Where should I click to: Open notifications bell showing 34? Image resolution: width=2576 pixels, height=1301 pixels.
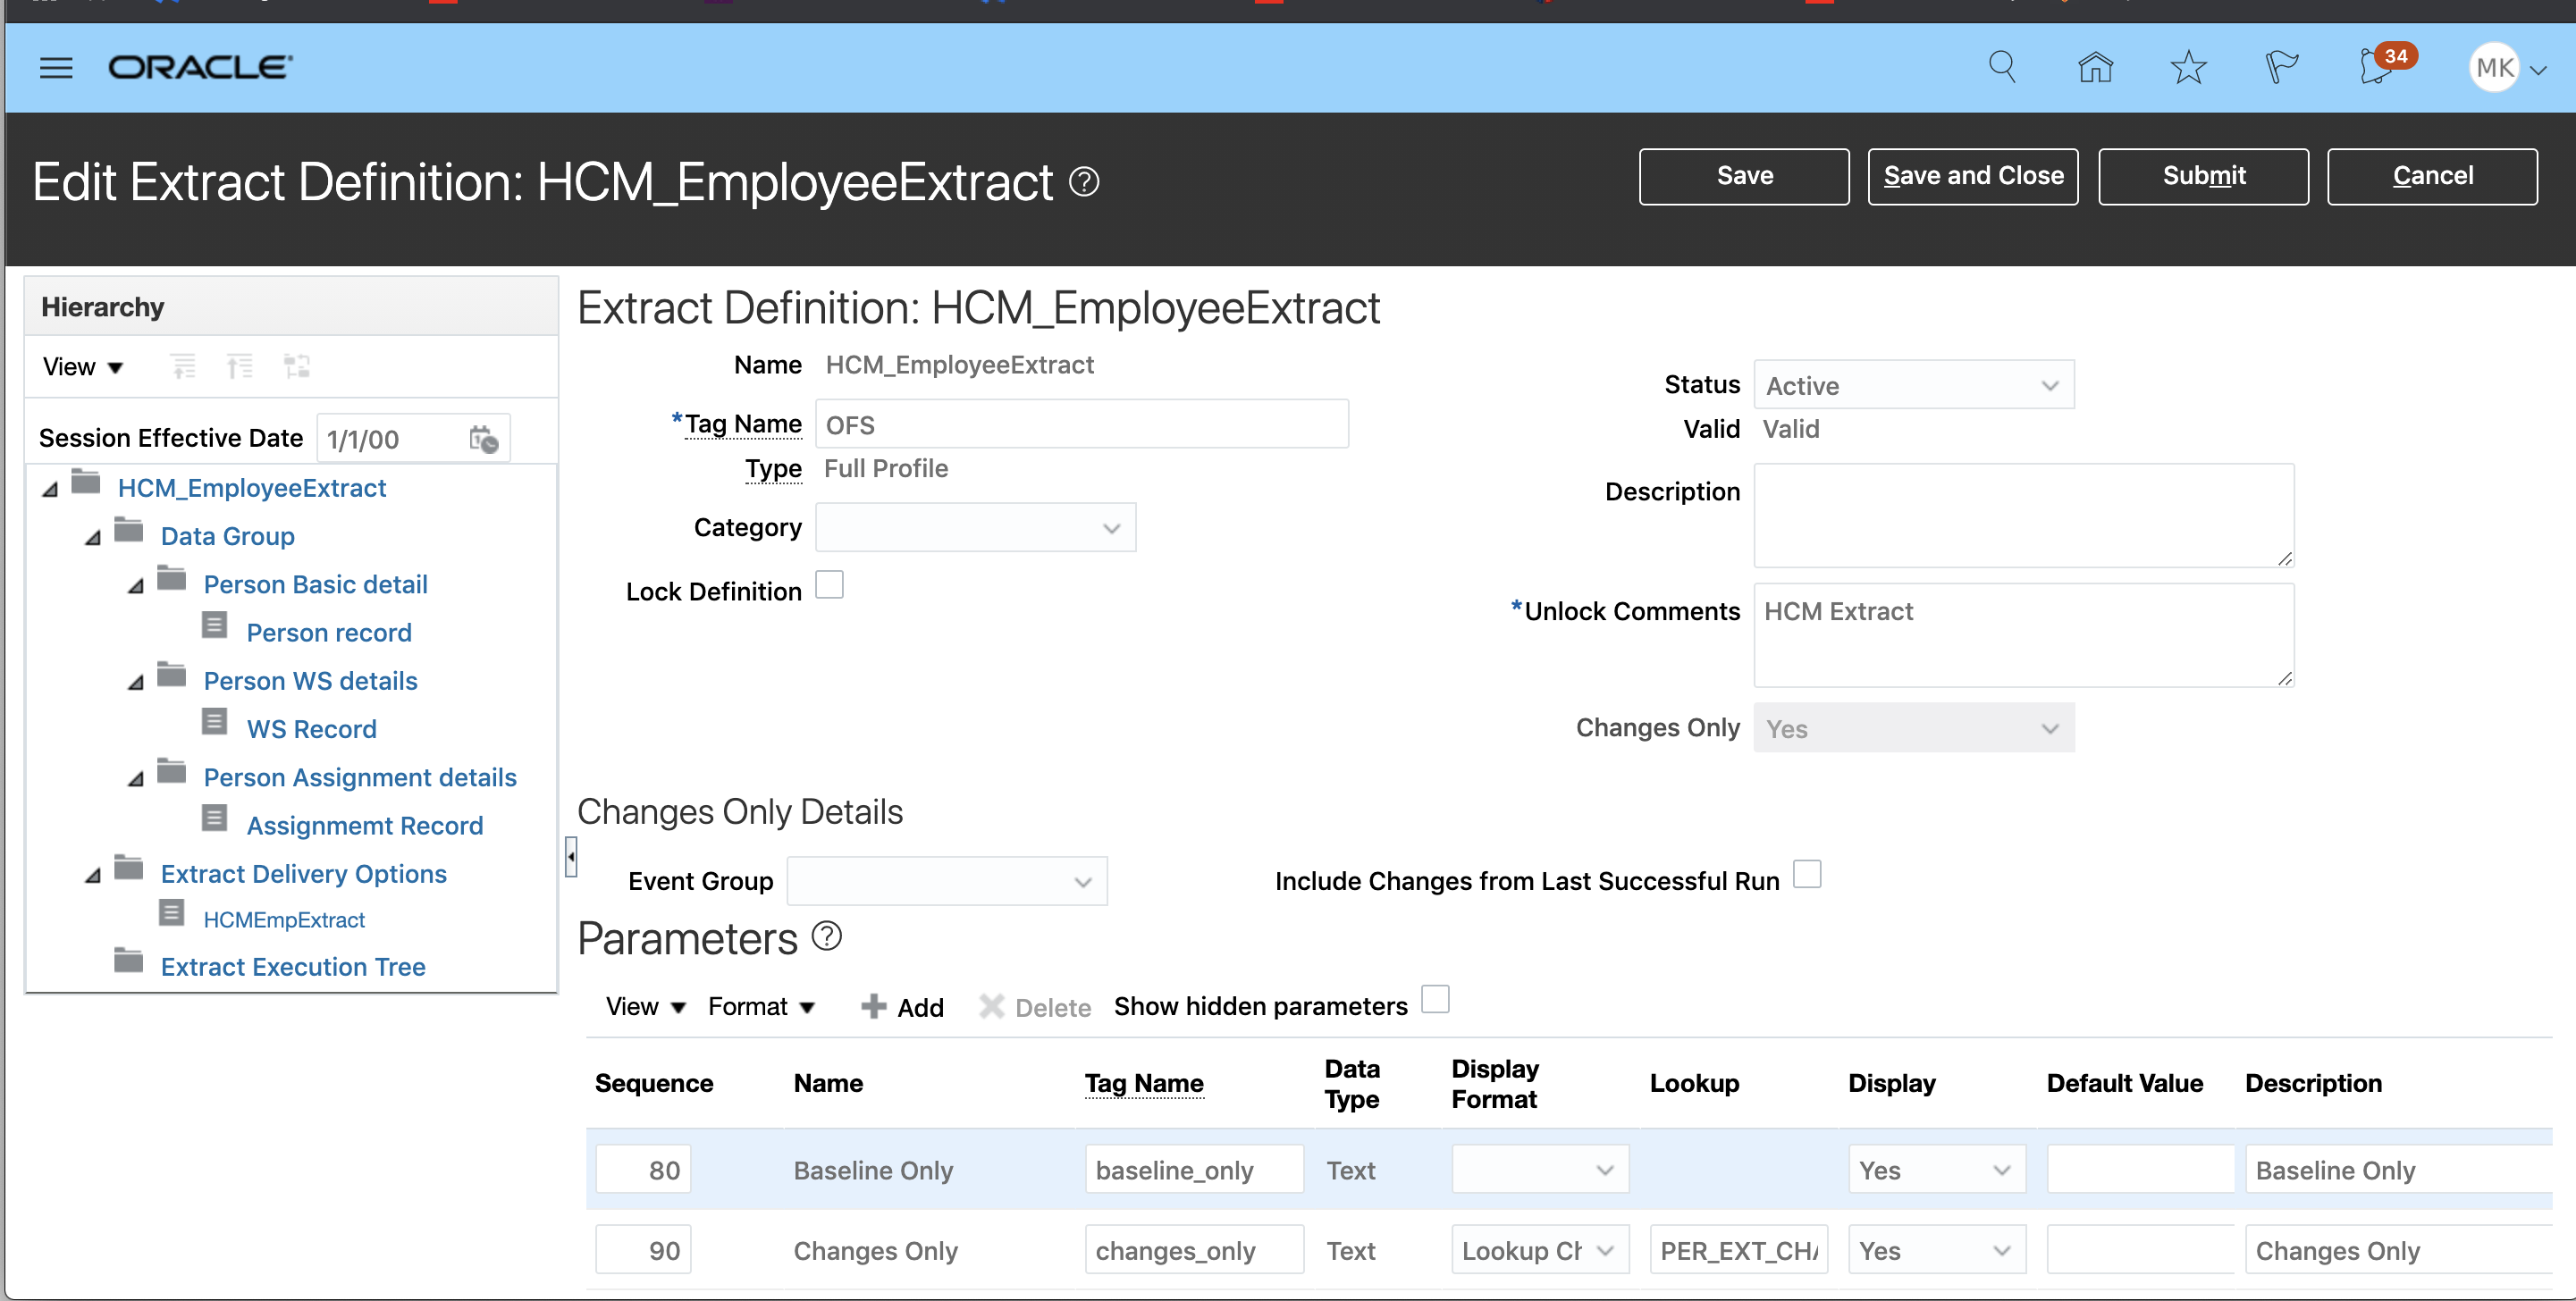[x=2378, y=67]
